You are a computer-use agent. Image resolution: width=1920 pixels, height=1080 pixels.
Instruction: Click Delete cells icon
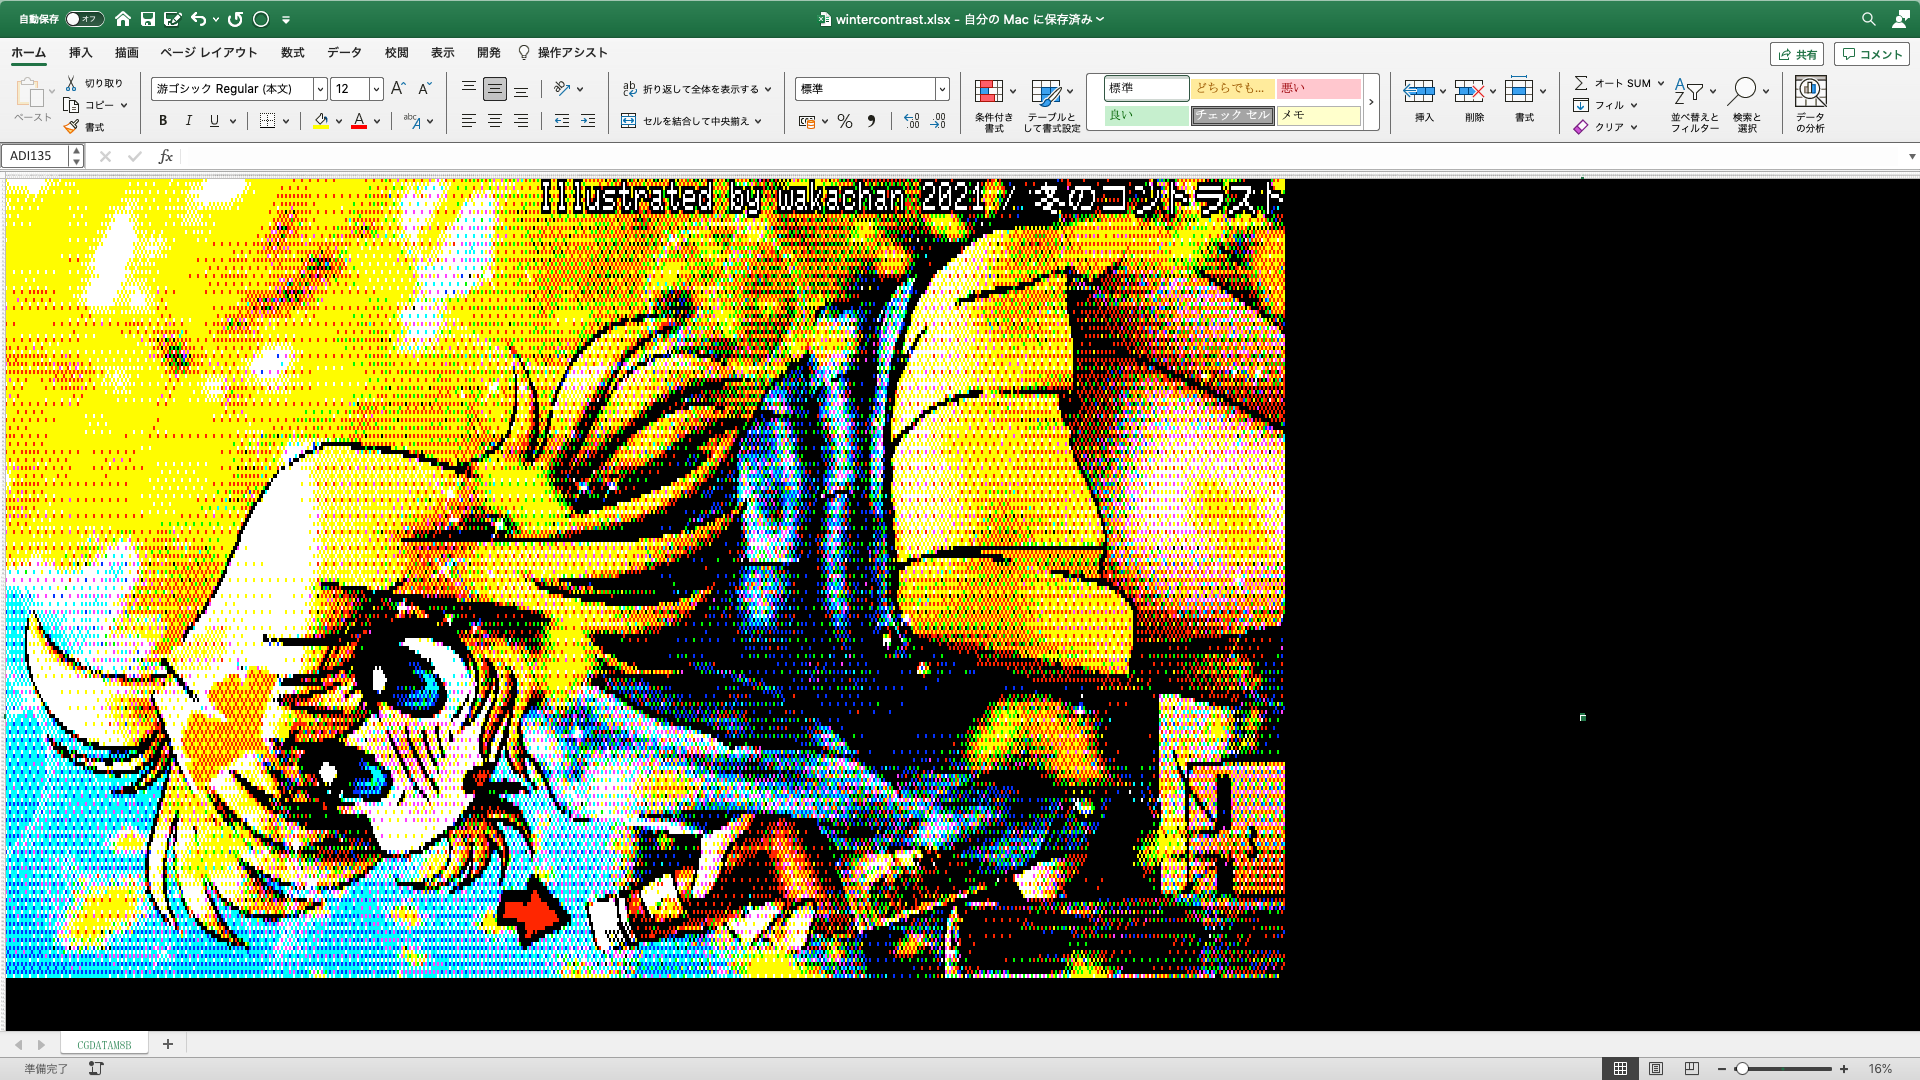click(1469, 92)
